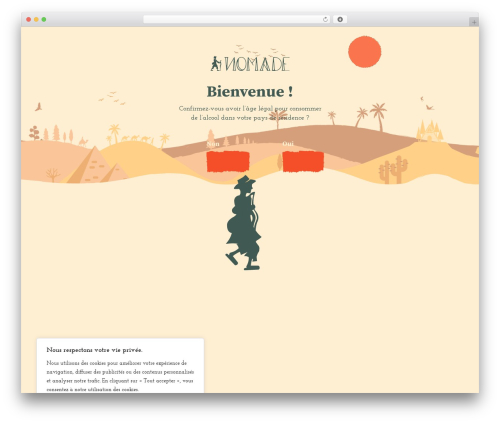
Task: Click the browser address bar
Action: click(236, 19)
